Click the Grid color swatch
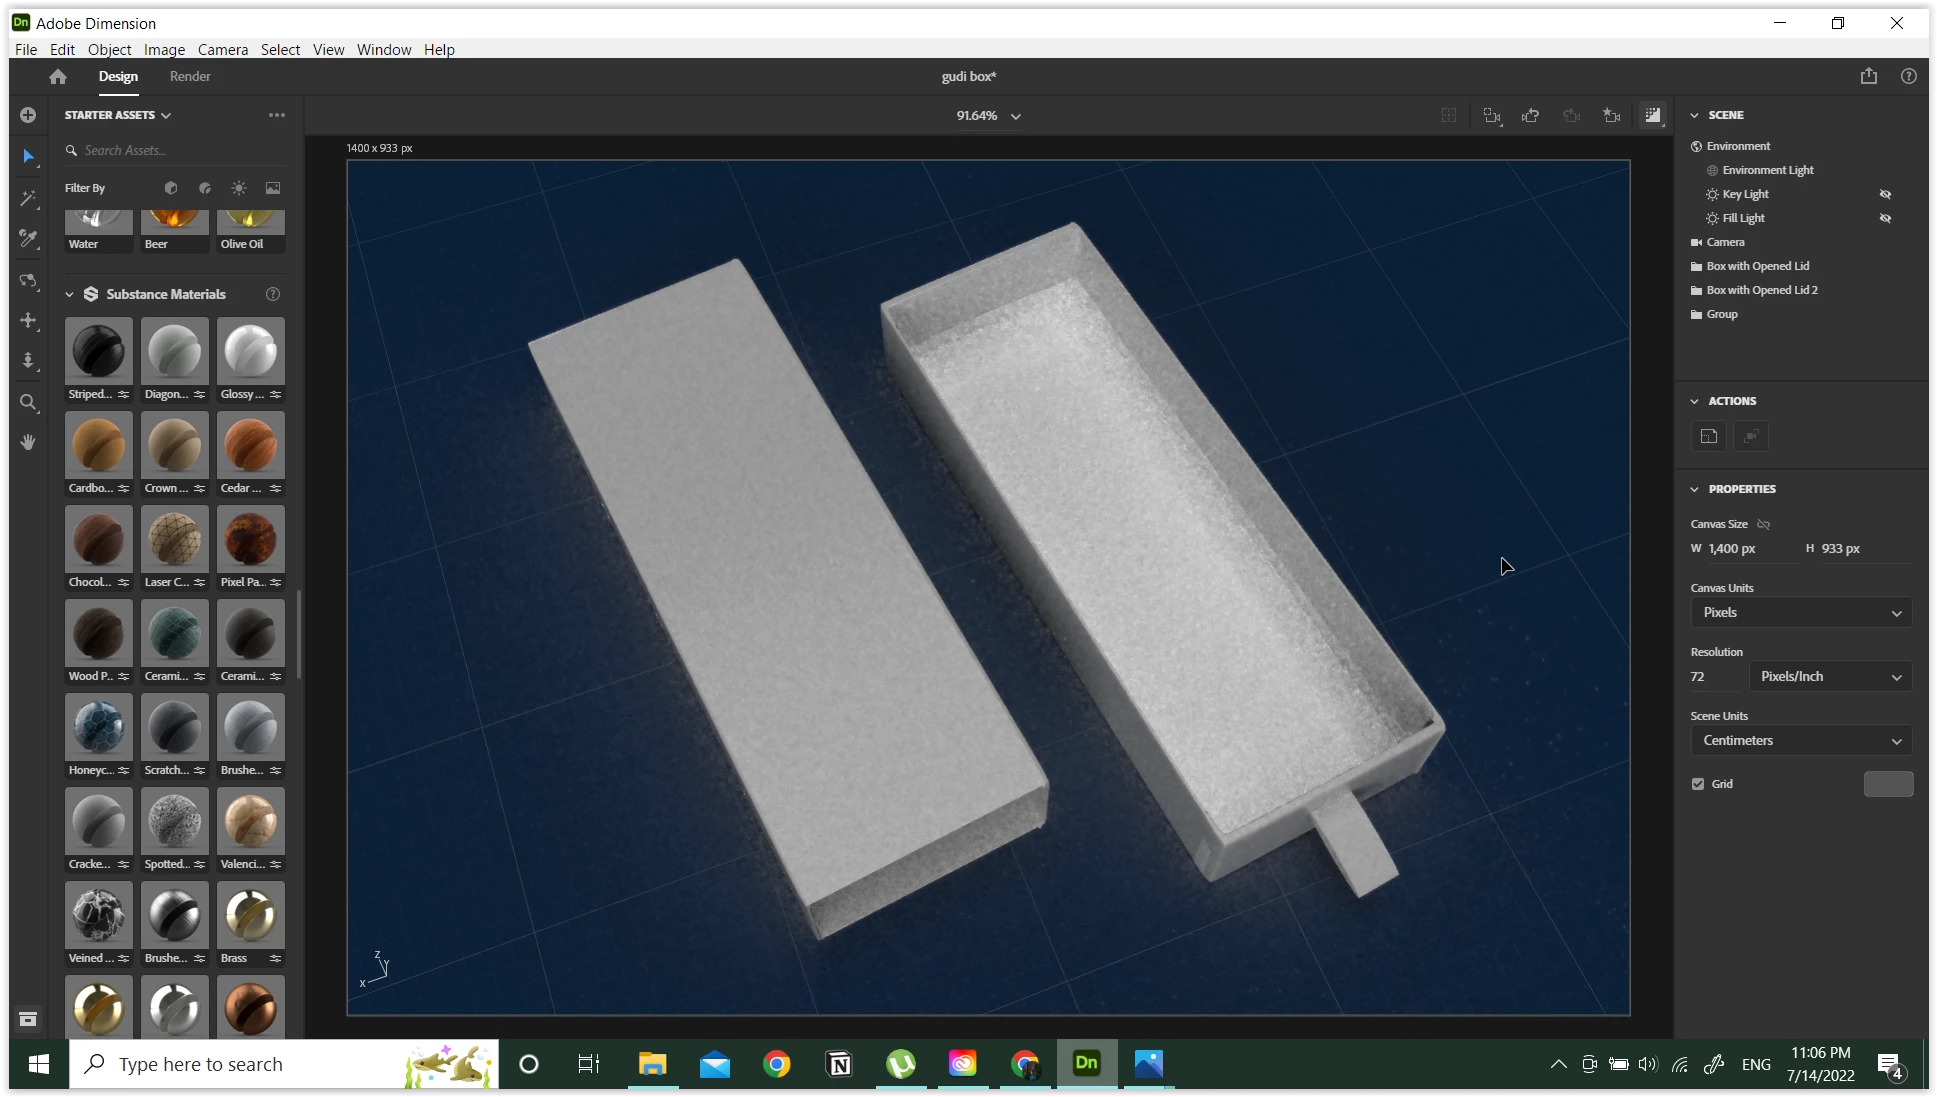1937x1097 pixels. (1888, 784)
